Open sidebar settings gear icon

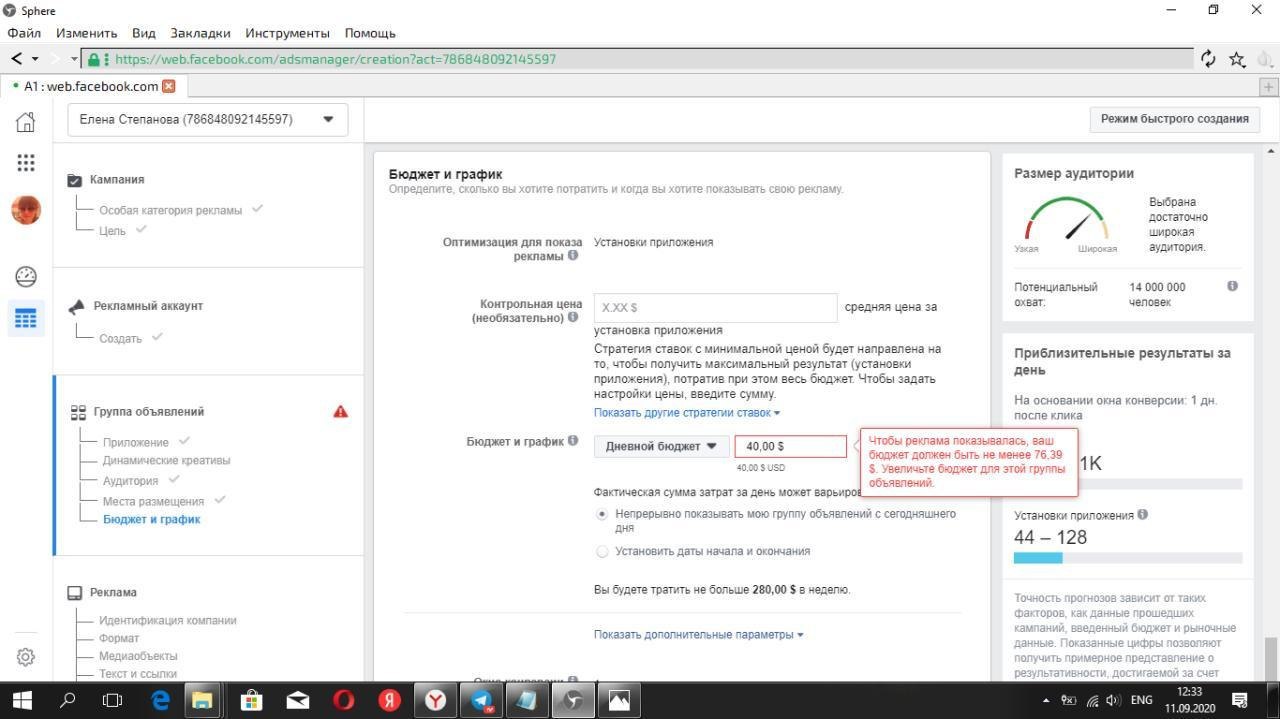point(26,657)
